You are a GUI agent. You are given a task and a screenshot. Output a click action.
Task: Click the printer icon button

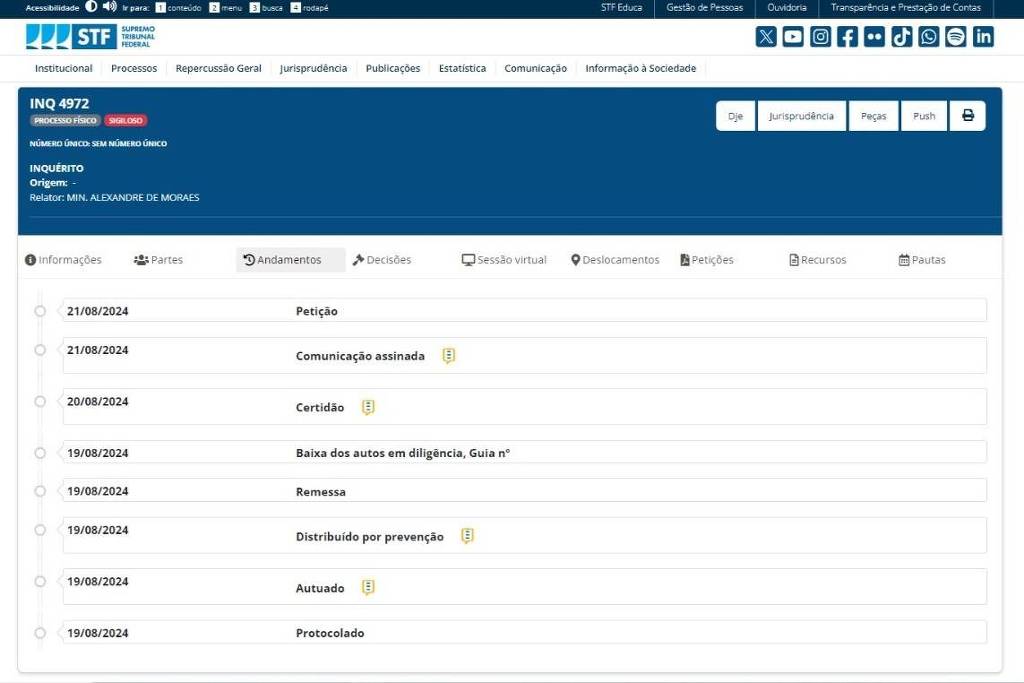(x=968, y=116)
